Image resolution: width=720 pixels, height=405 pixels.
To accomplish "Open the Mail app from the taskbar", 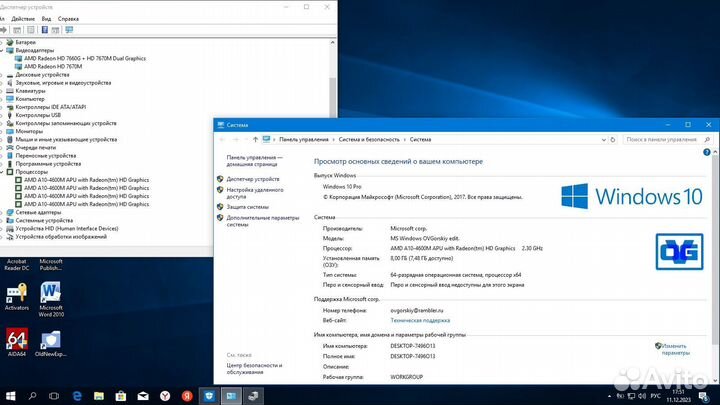I will [143, 396].
